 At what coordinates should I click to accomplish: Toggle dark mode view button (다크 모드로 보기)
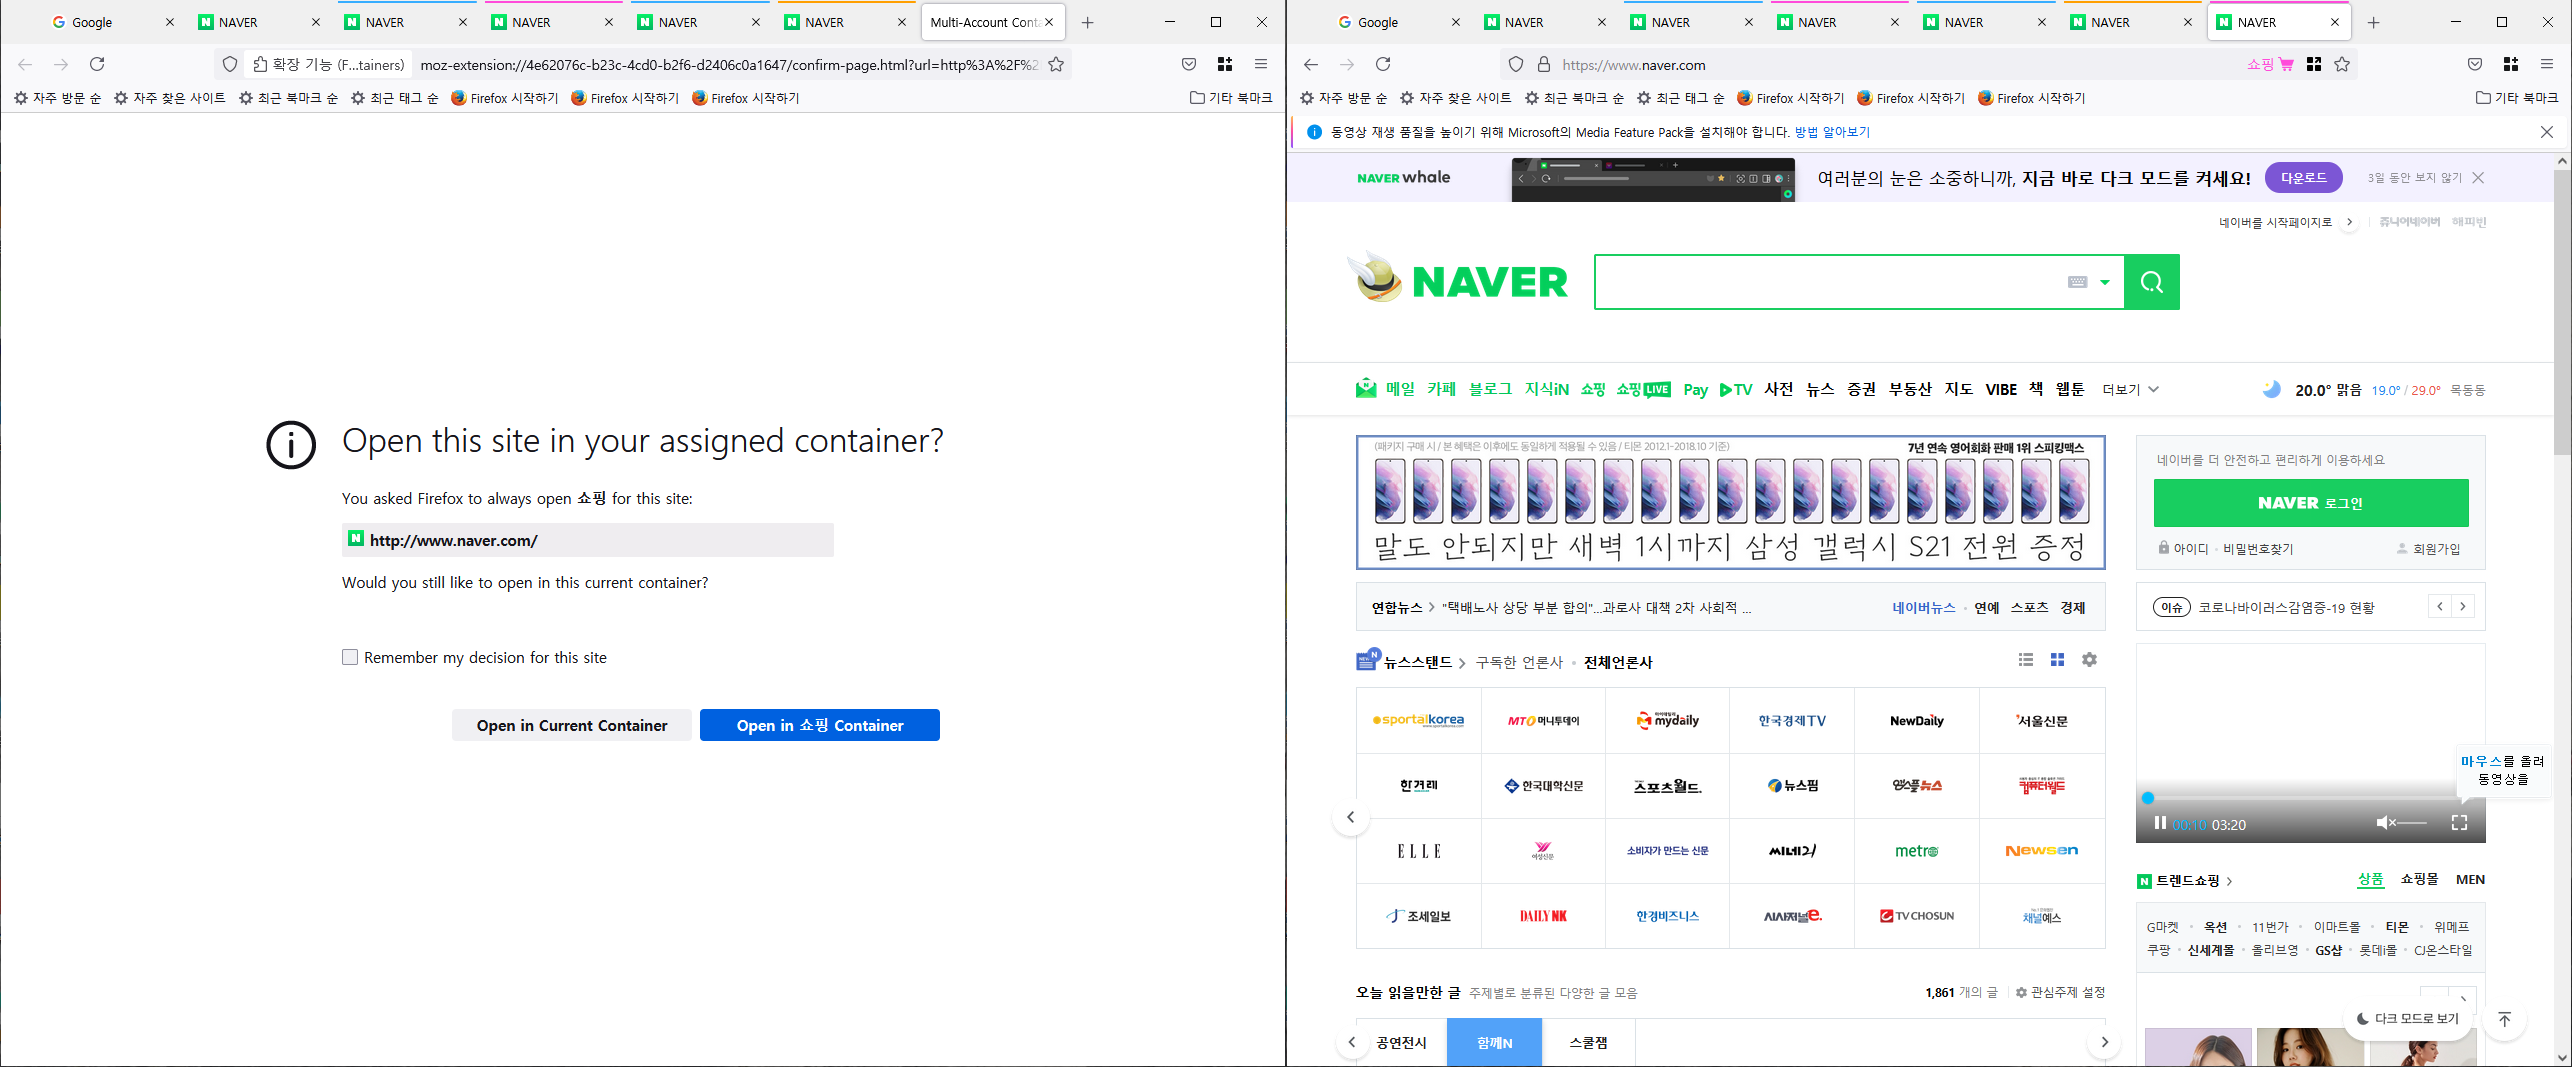(2407, 1018)
